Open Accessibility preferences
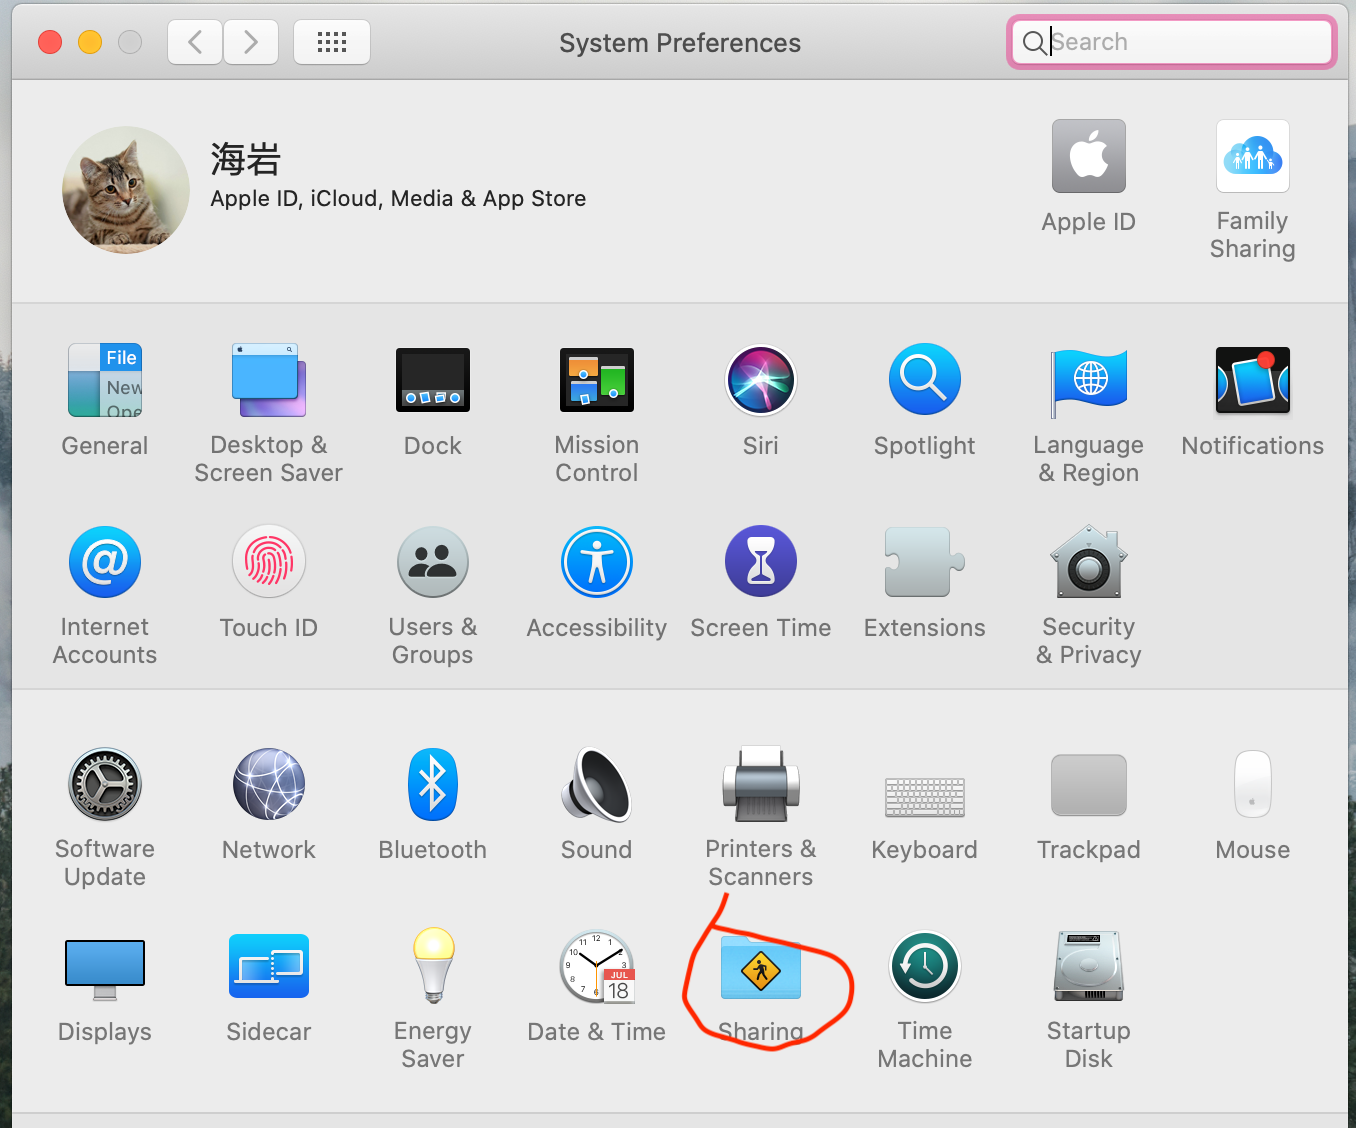This screenshot has width=1356, height=1128. [596, 561]
